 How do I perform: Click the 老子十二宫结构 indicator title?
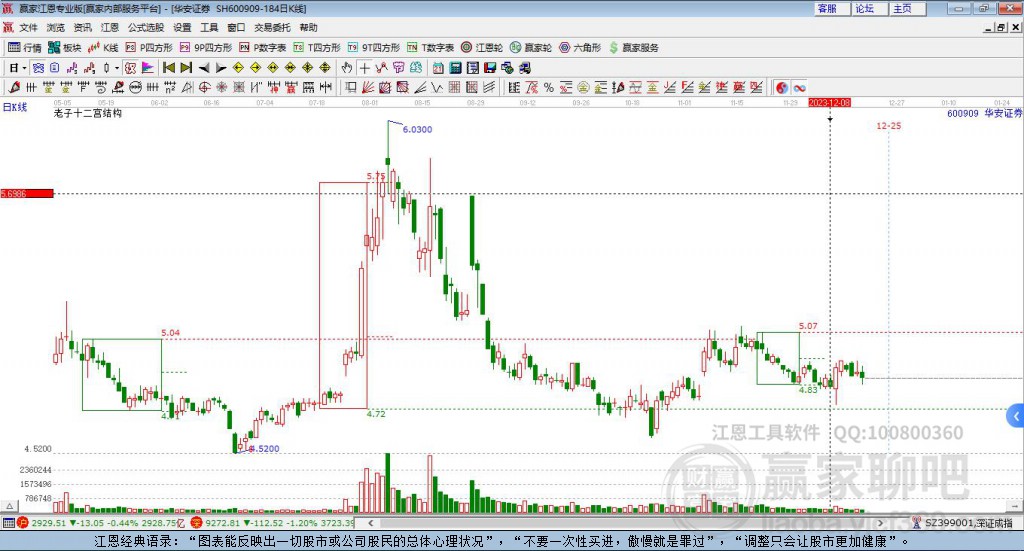pos(88,113)
